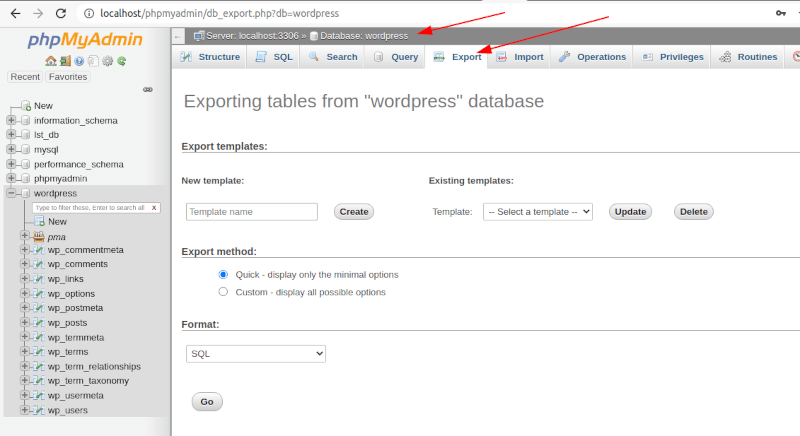Open the Search tab

(x=333, y=57)
